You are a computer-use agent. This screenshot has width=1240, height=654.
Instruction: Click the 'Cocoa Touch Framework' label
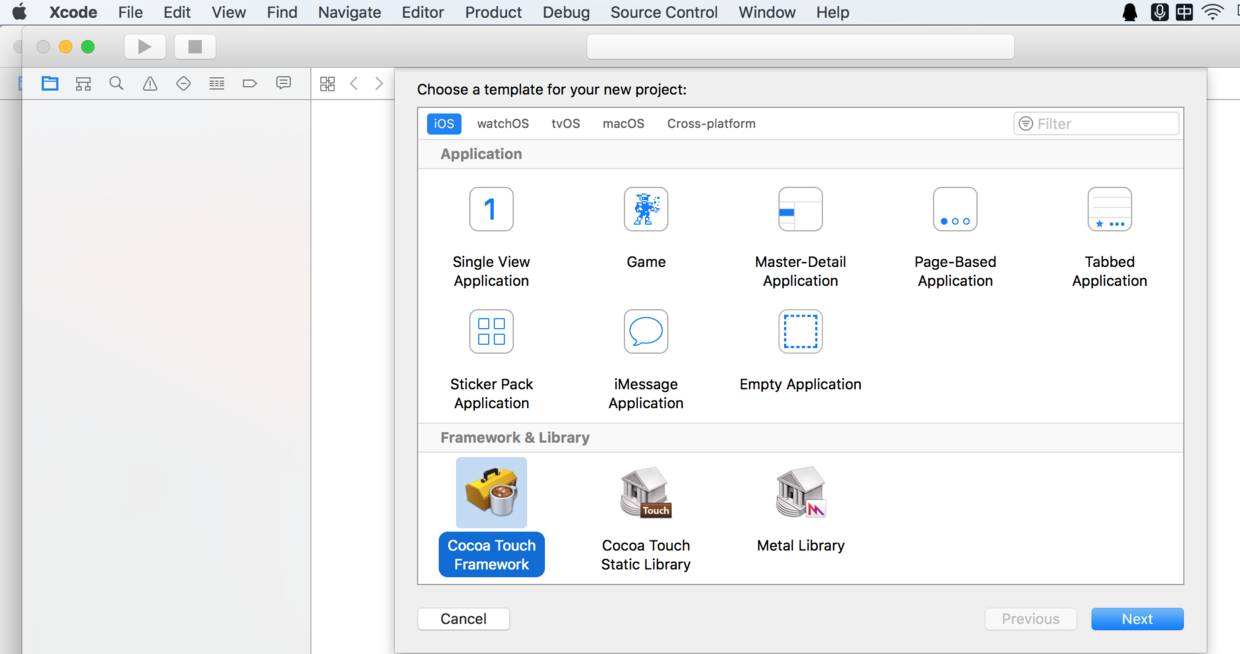tap(491, 555)
